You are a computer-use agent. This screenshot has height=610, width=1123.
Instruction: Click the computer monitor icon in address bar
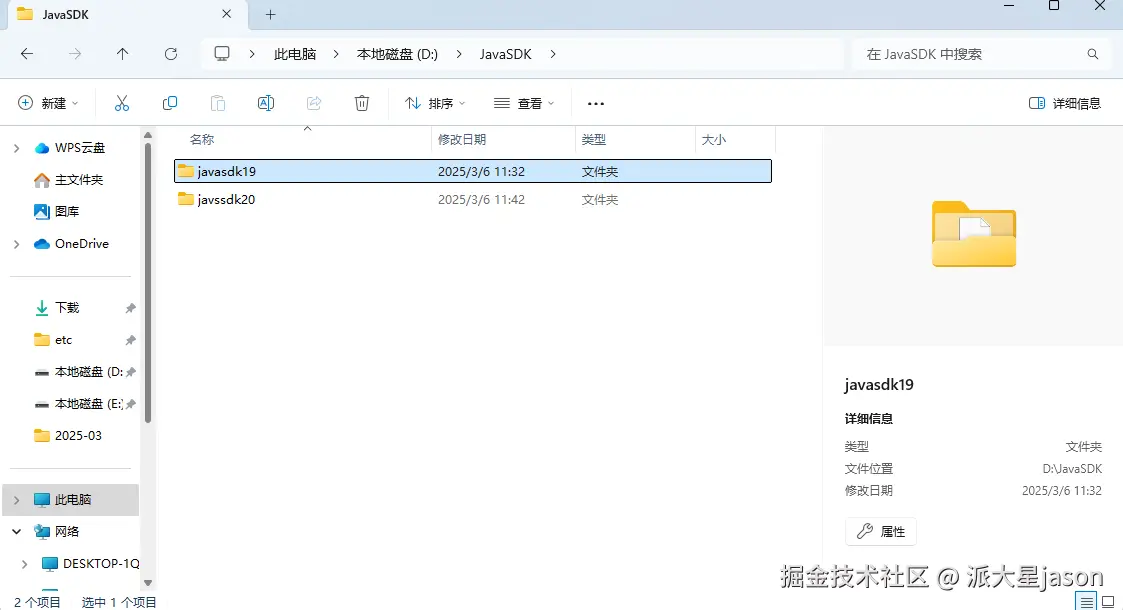tap(222, 54)
